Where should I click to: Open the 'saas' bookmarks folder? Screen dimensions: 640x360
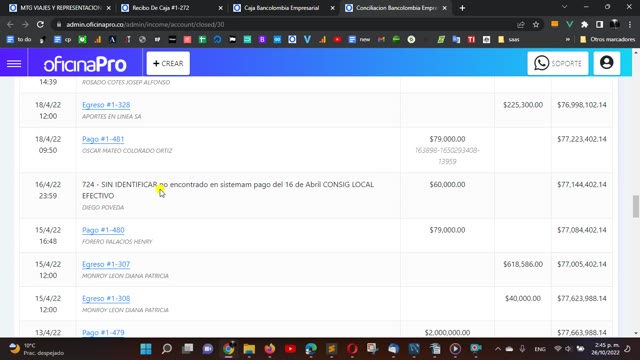point(509,40)
